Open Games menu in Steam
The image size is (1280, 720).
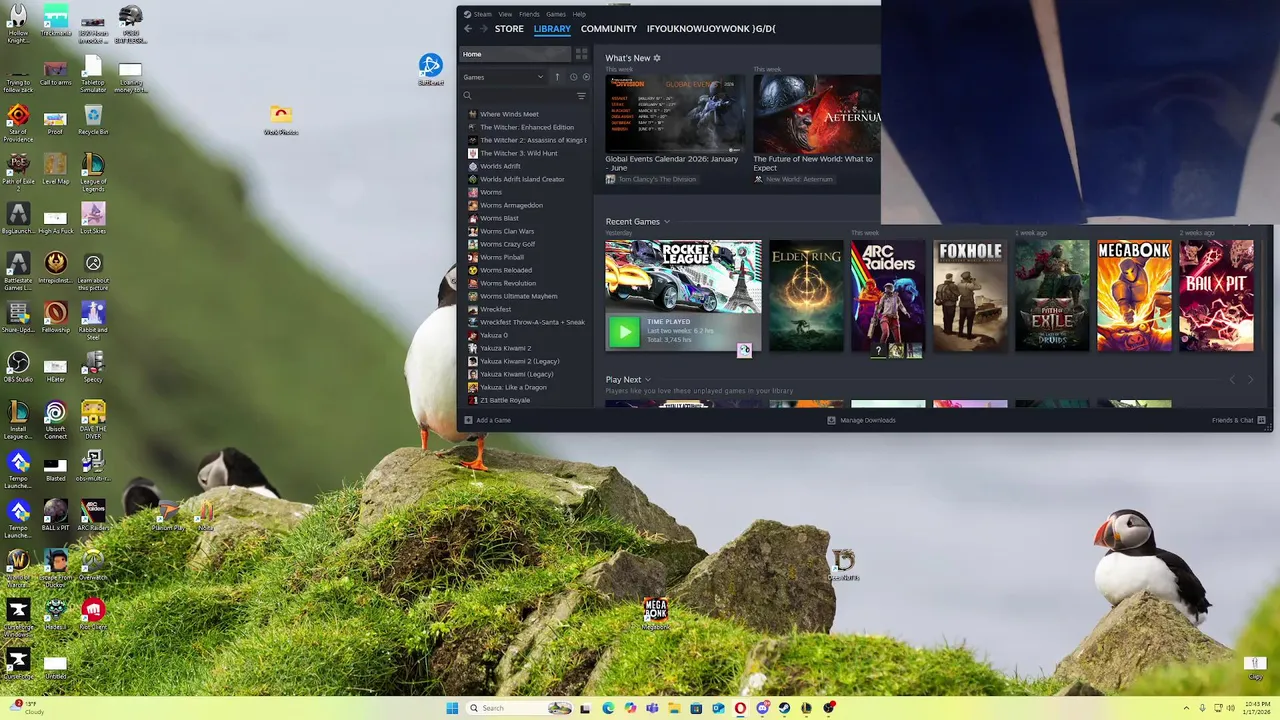click(556, 14)
